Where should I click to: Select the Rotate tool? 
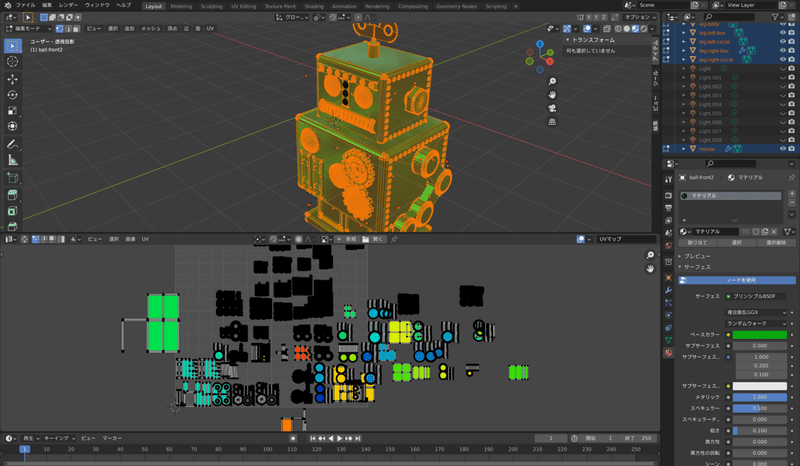click(x=12, y=95)
